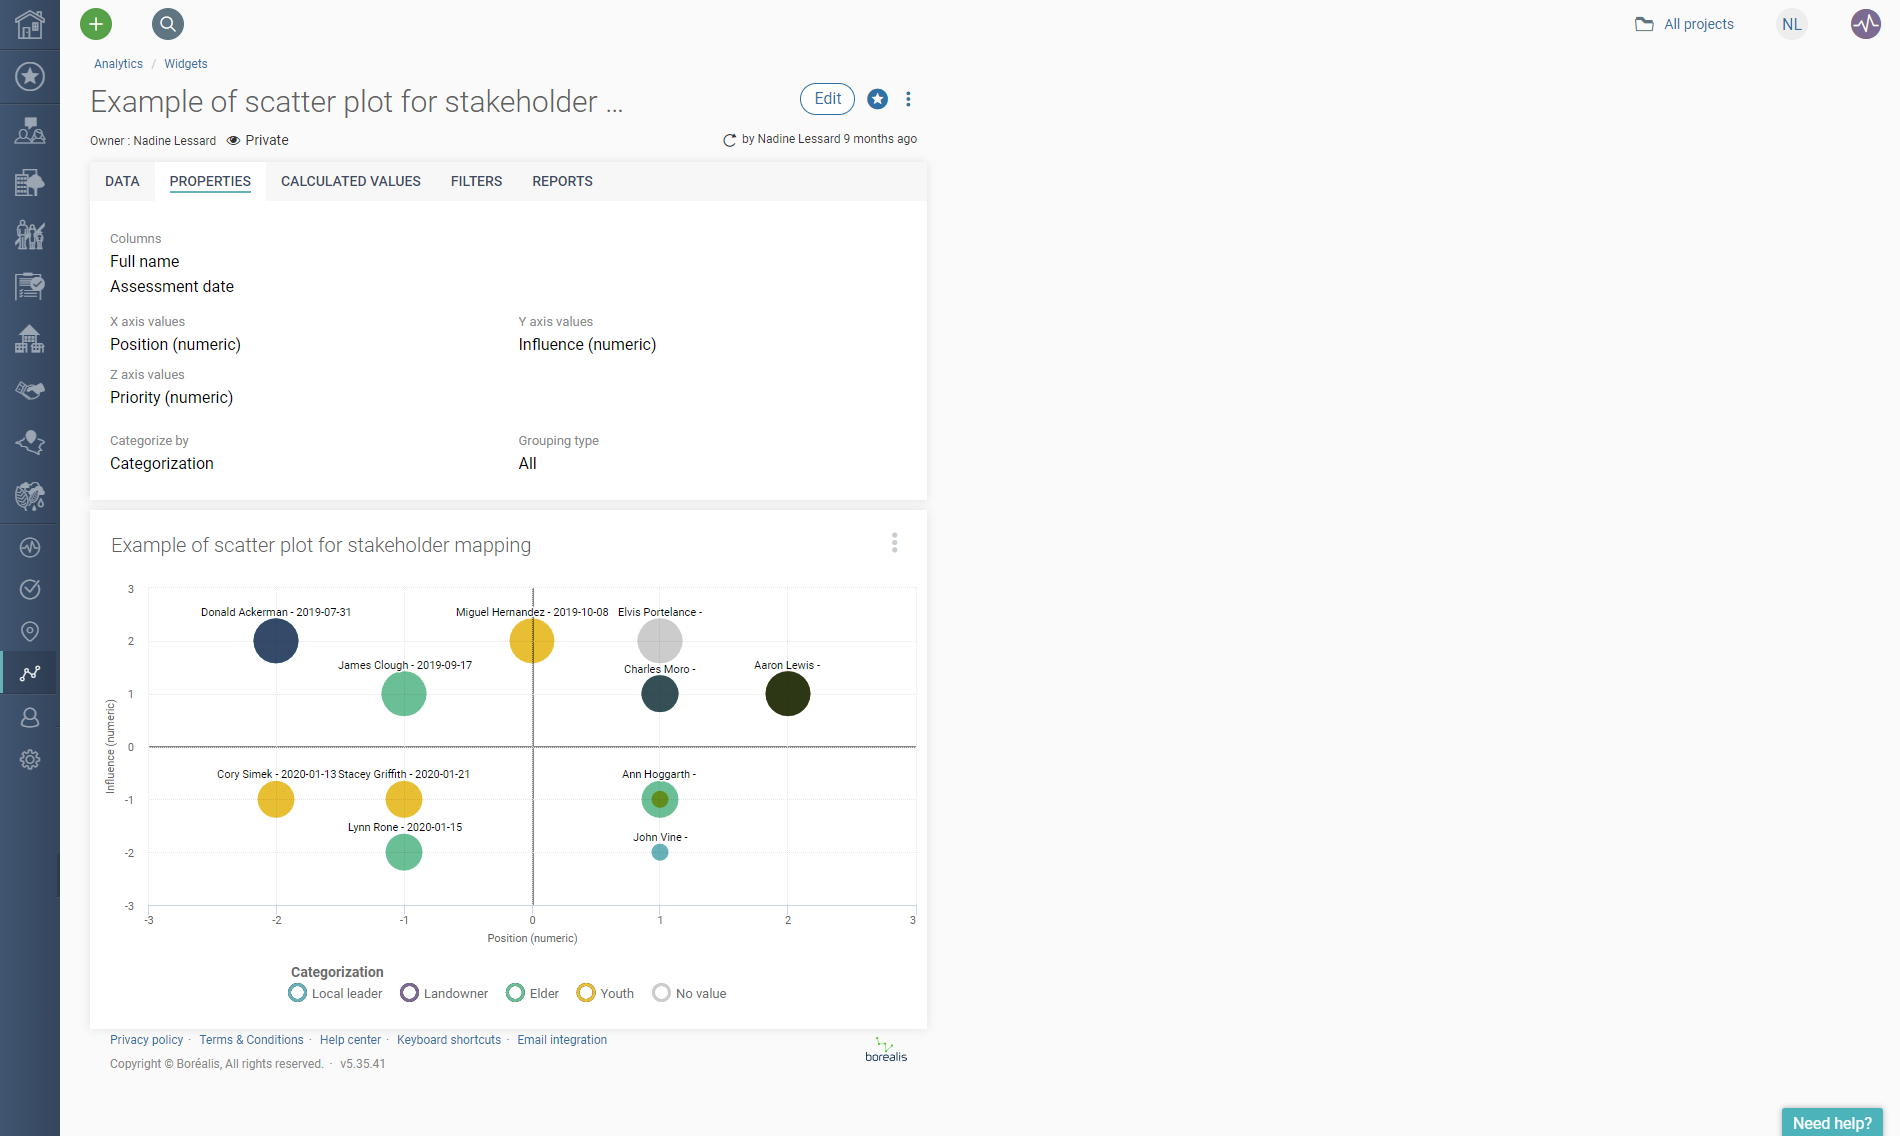Open the Home dashboard icon
1900x1136 pixels.
[x=30, y=24]
